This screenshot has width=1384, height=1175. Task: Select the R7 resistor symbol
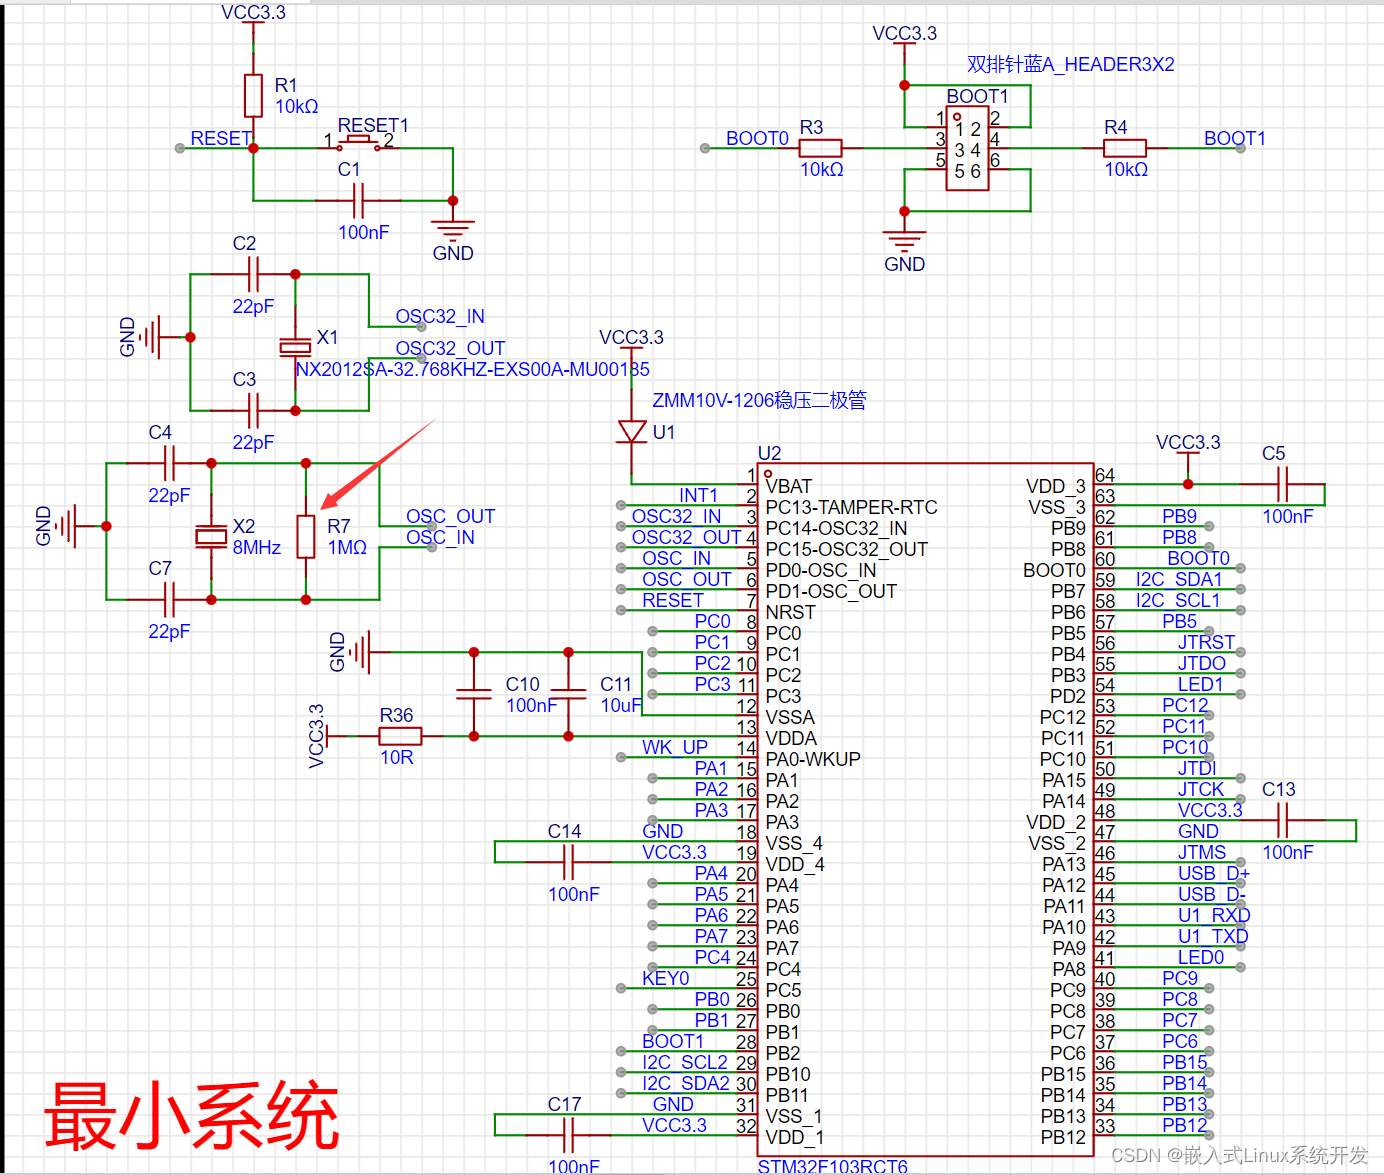pyautogui.click(x=306, y=536)
